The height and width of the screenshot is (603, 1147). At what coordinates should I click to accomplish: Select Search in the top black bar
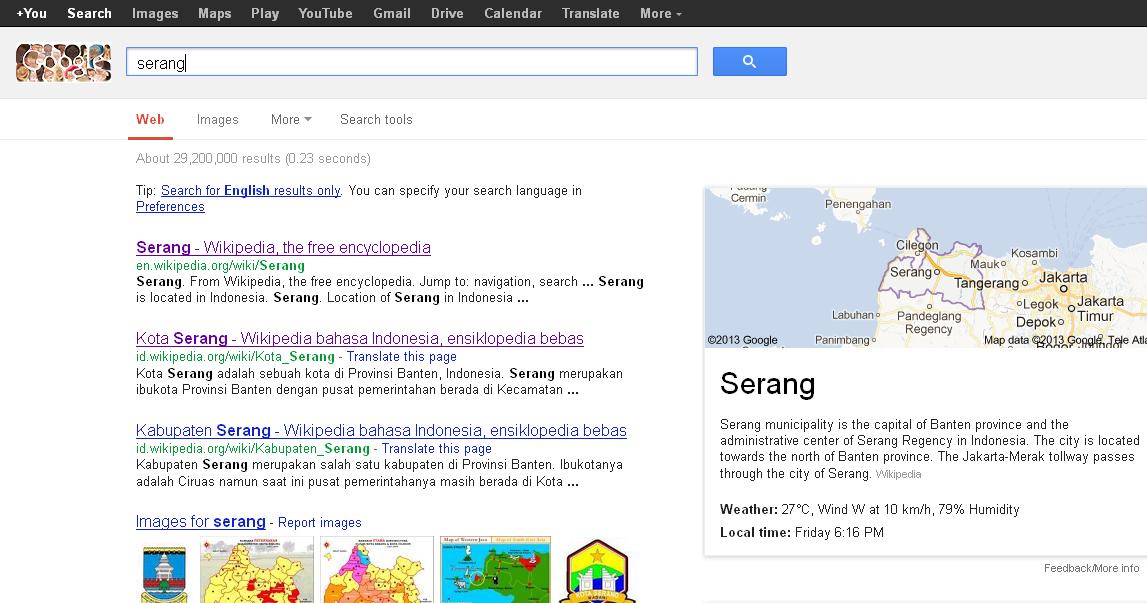89,13
